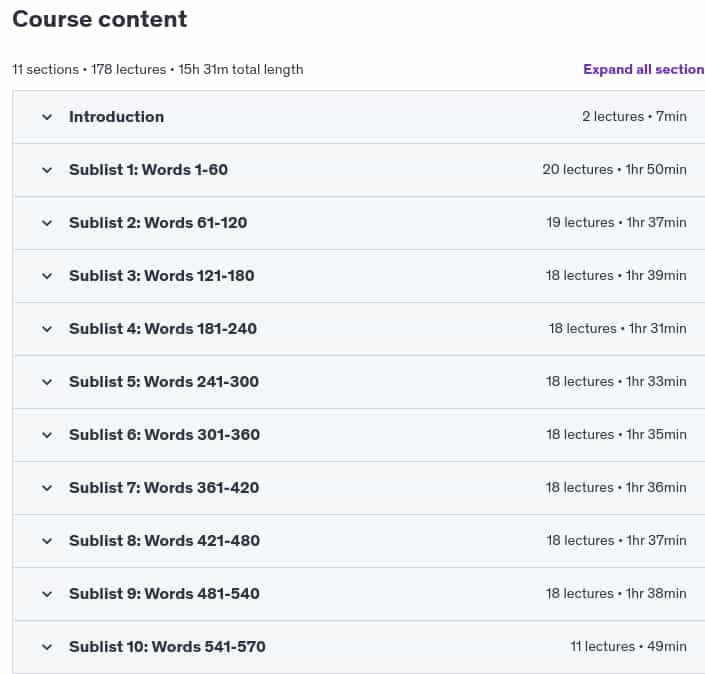Screen dimensions: 705x674
Task: Click 18 lectures • 1hr 35min text
Action: tap(616, 435)
